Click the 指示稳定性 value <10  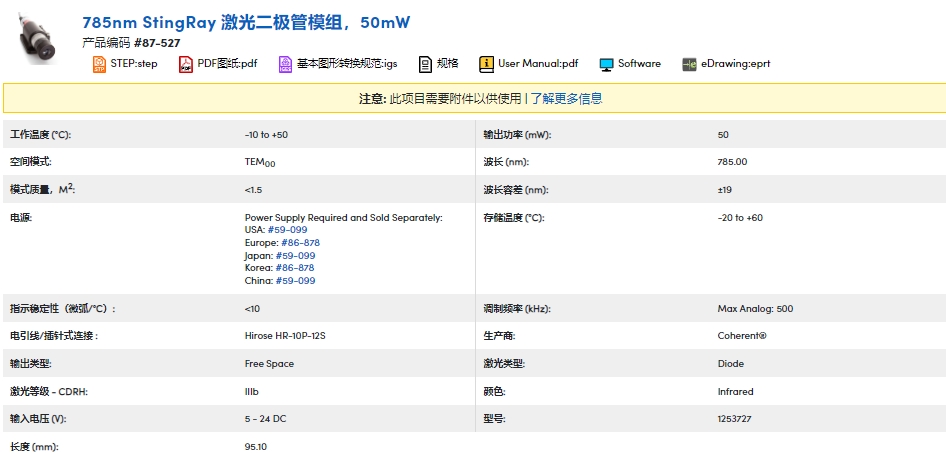point(252,309)
